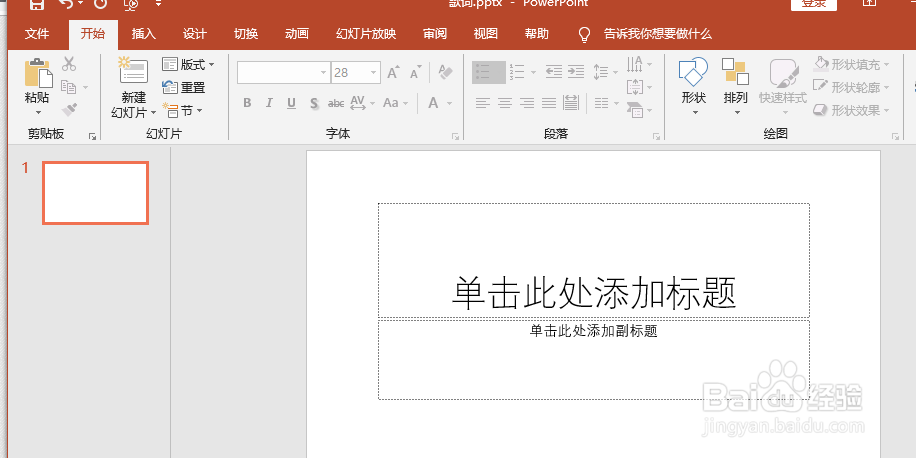
Task: Switch to the View (视图) tab
Action: pos(485,34)
